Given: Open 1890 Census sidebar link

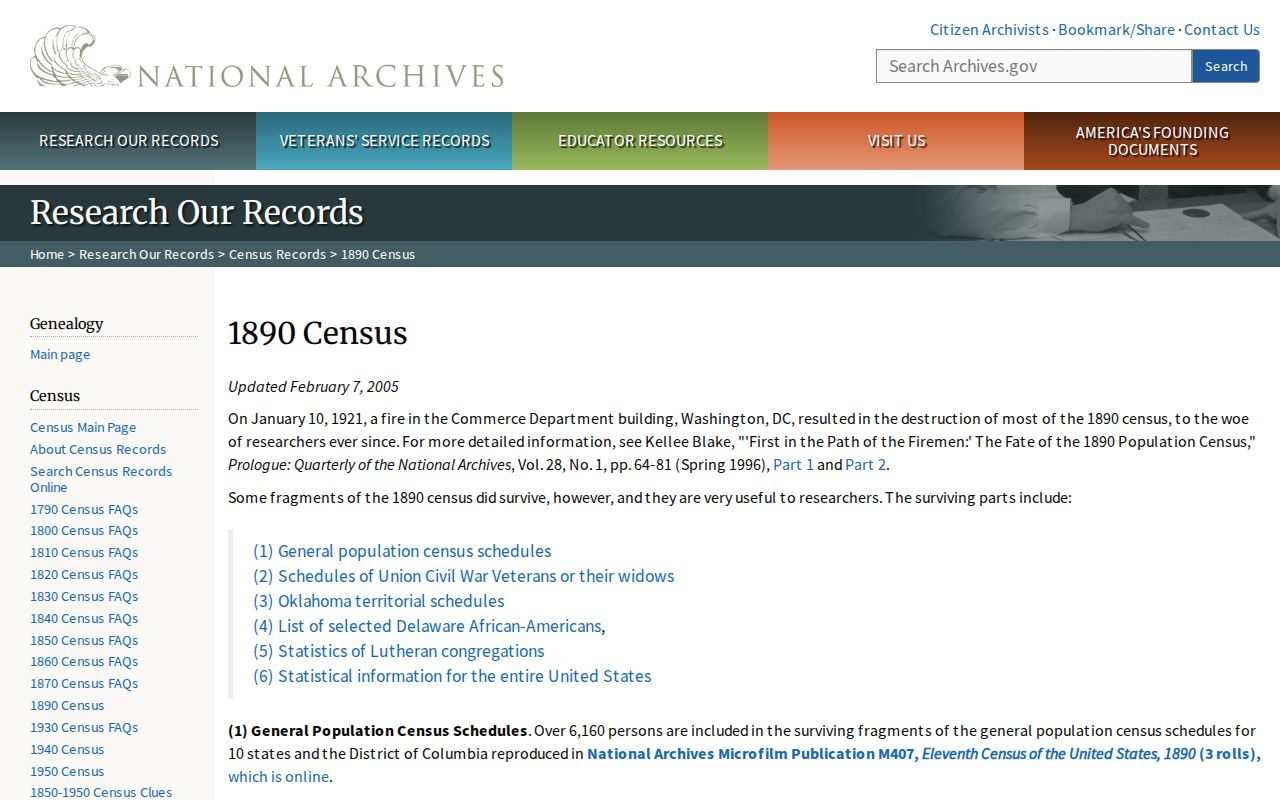Looking at the screenshot, I should click(67, 705).
